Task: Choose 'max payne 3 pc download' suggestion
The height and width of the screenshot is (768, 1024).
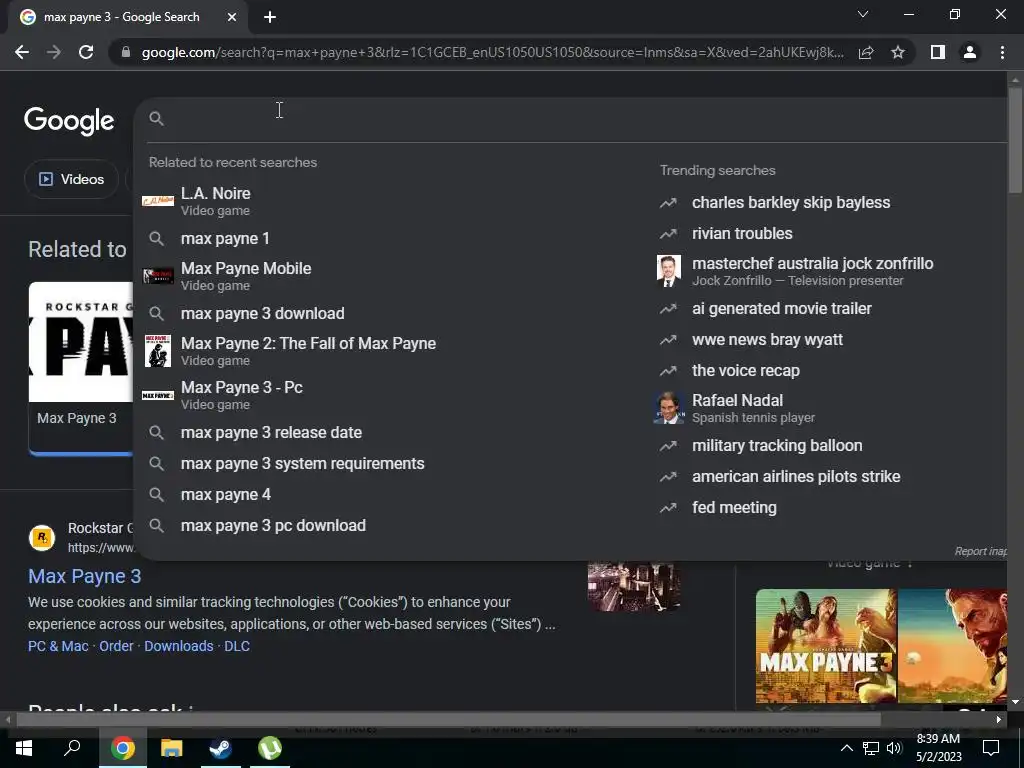Action: [392, 526]
